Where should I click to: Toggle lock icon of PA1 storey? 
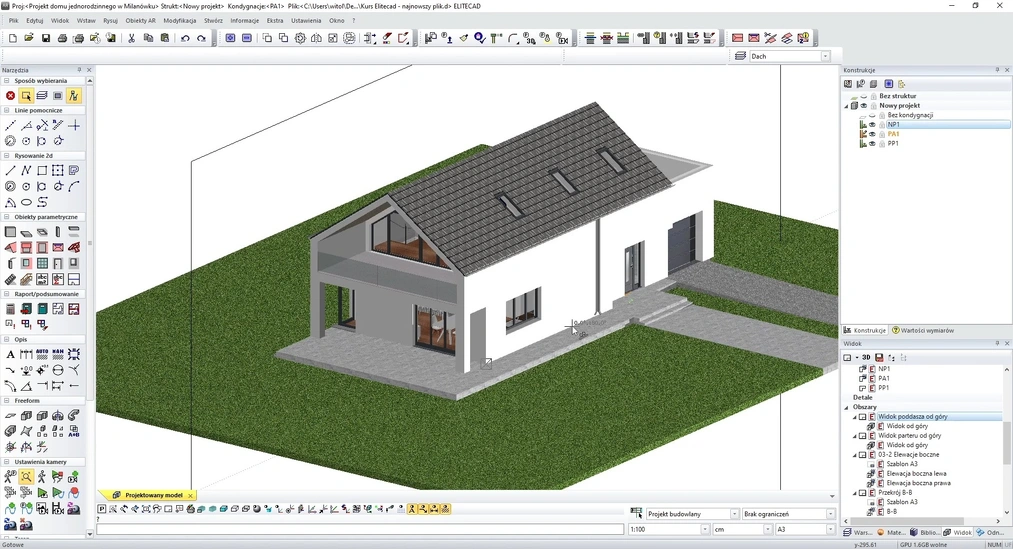click(882, 134)
